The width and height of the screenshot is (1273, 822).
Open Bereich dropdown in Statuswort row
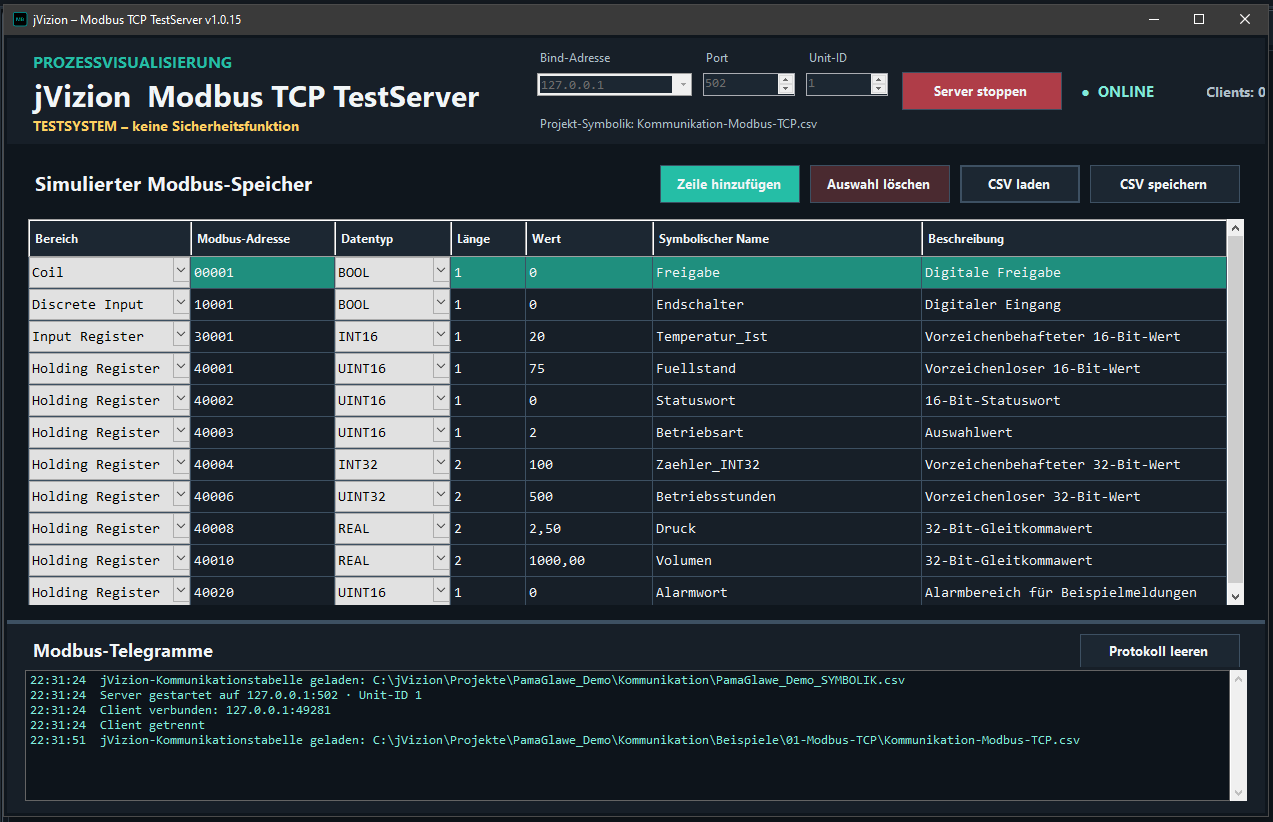[x=180, y=399]
